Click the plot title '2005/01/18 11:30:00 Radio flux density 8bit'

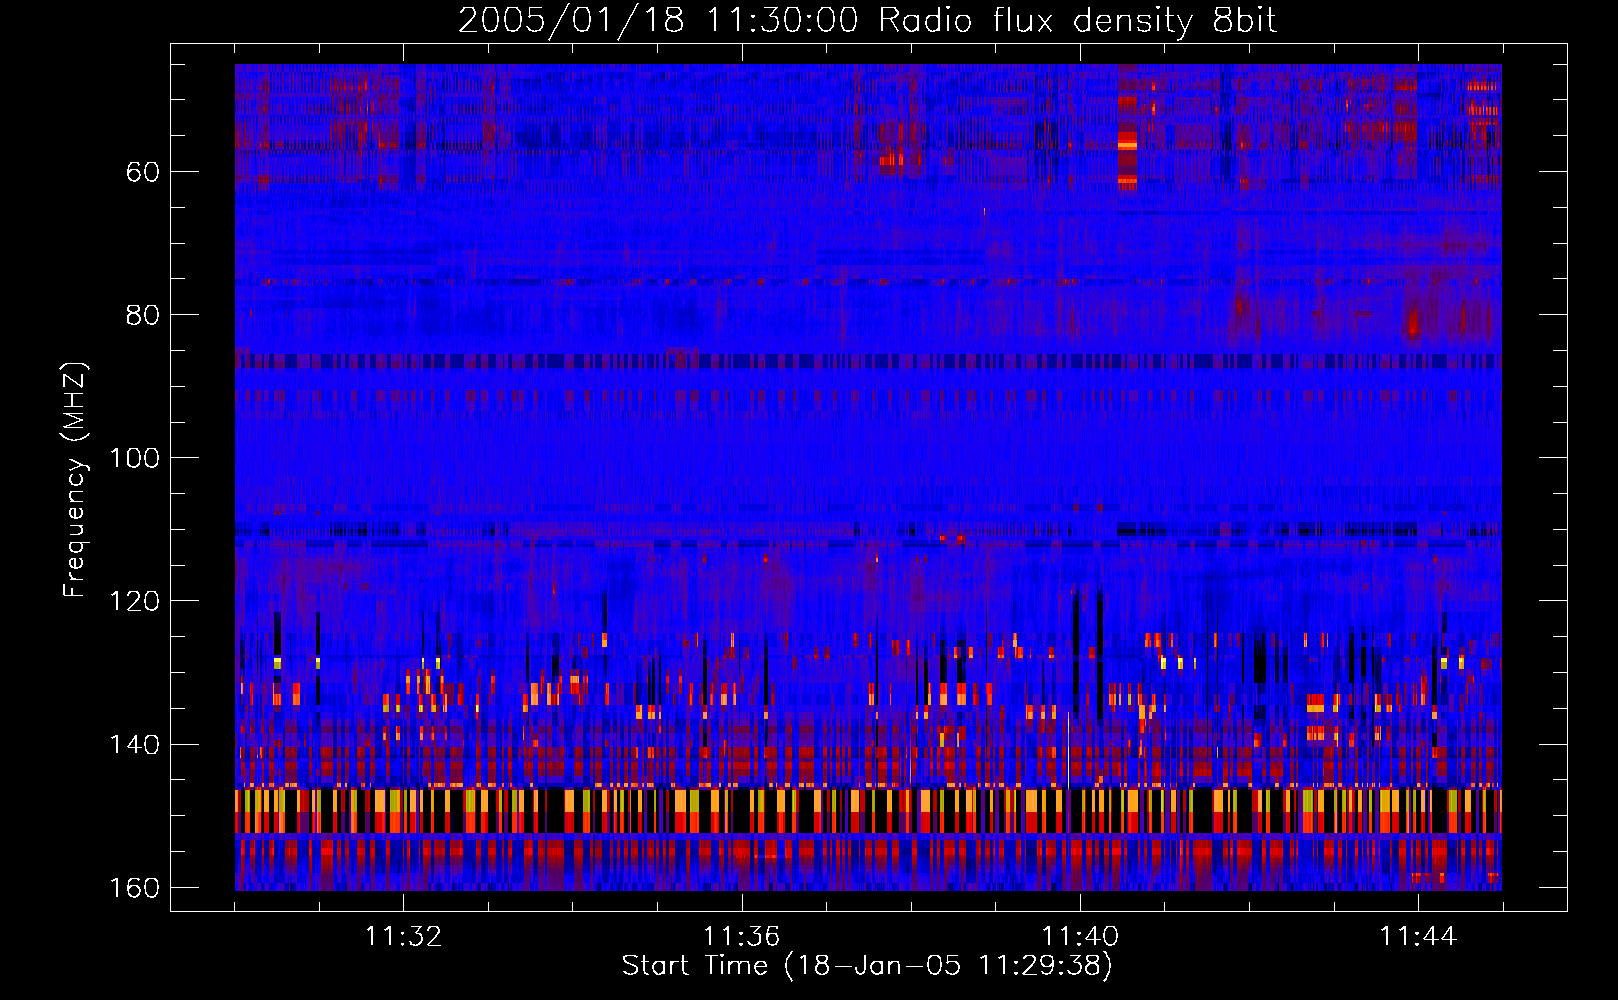pyautogui.click(x=867, y=21)
